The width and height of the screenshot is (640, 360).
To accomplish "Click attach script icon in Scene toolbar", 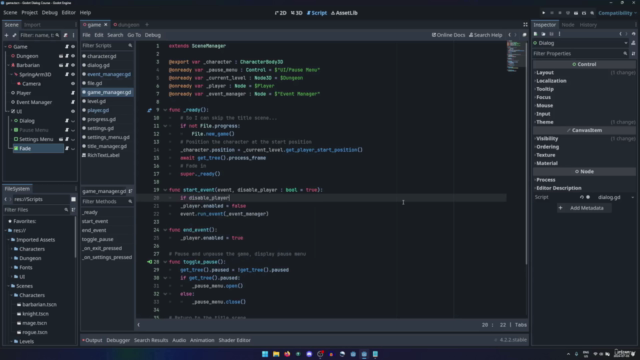I will click(x=65, y=36).
